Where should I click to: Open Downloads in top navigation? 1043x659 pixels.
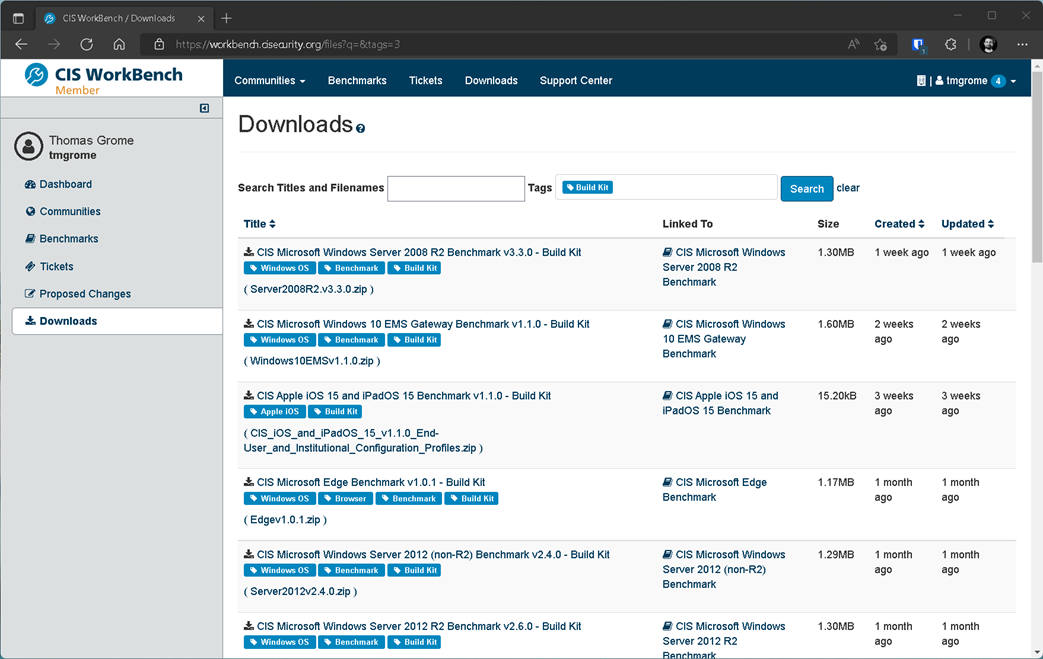click(x=491, y=80)
